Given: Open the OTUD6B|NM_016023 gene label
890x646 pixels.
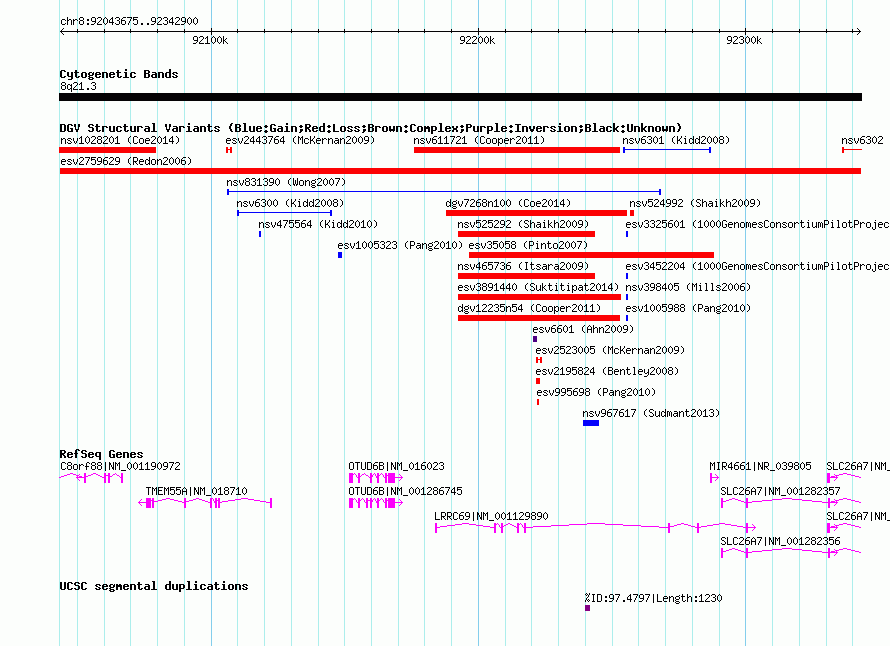Looking at the screenshot, I should point(396,466).
